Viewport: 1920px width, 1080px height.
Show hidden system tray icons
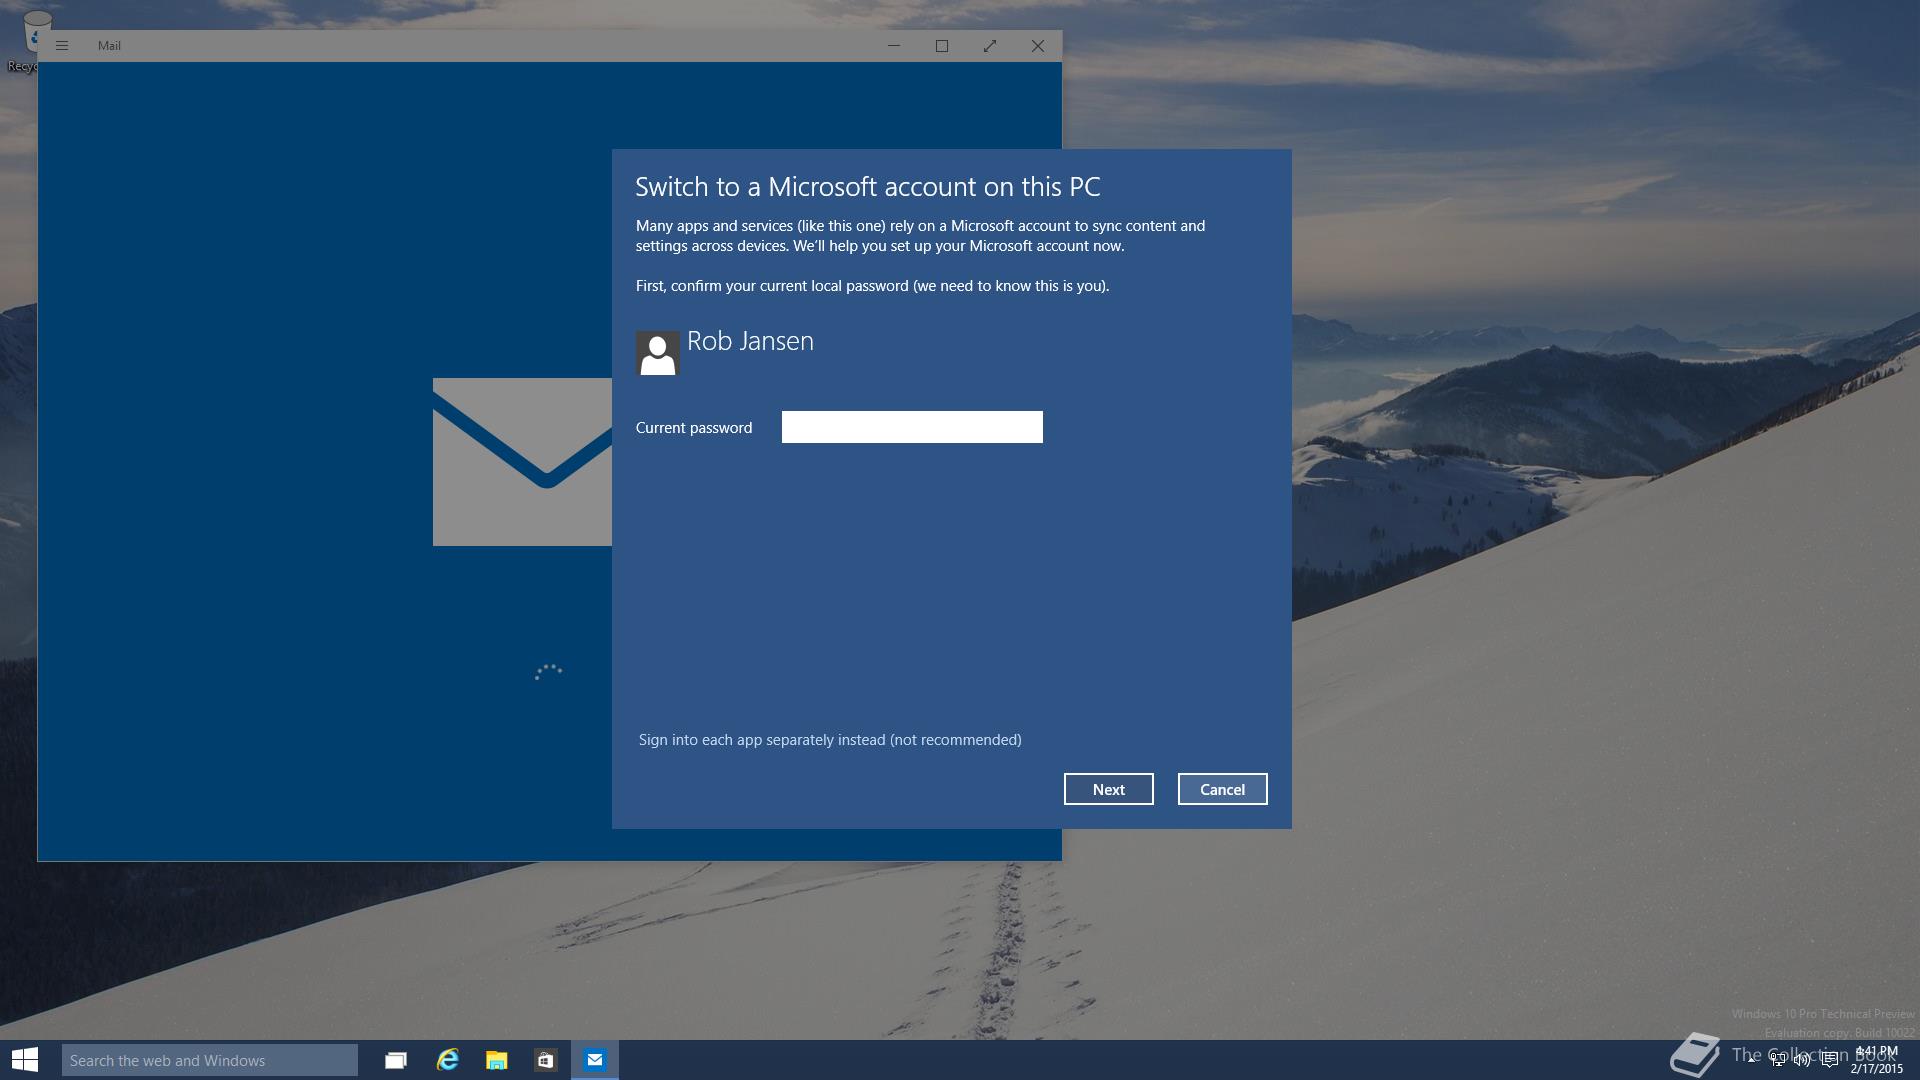click(x=1752, y=1060)
